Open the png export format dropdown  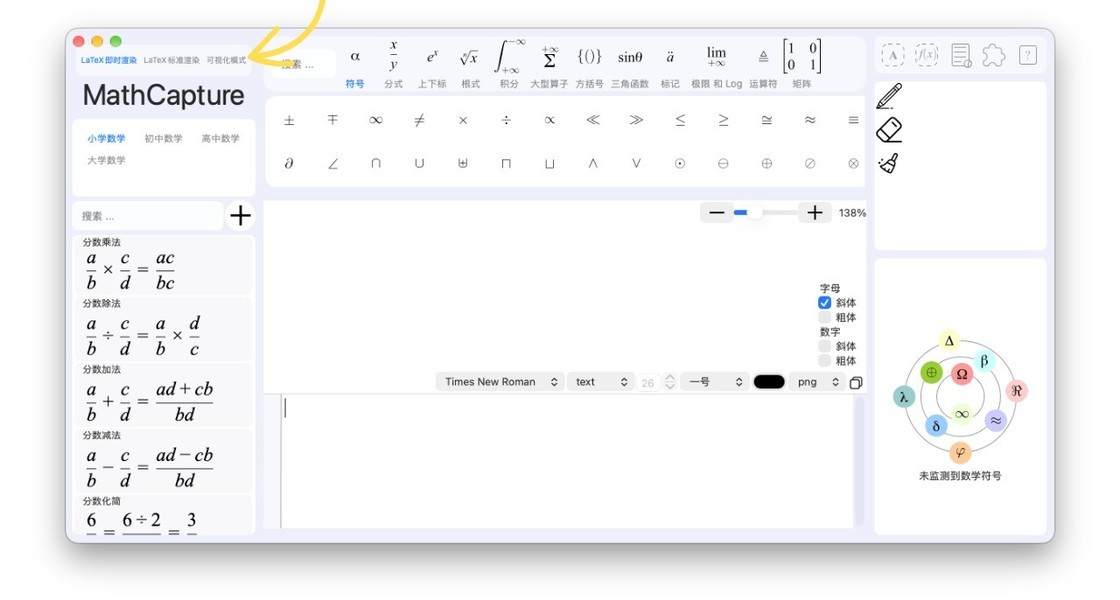[817, 382]
